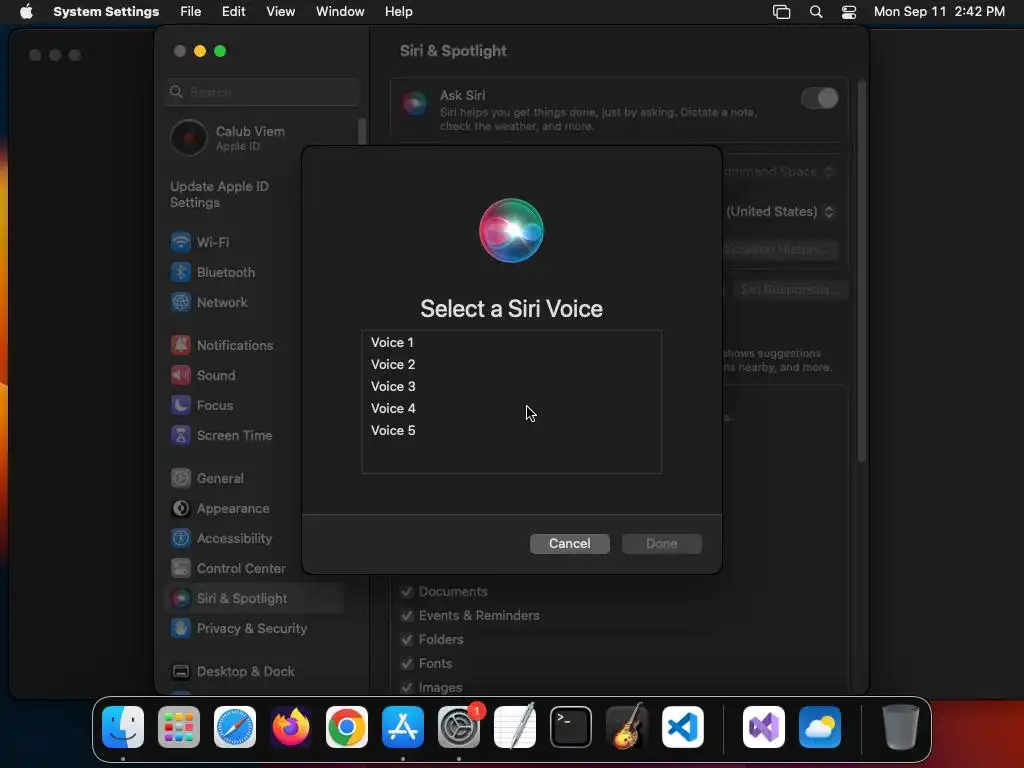The image size is (1024, 768).
Task: Open Finder from the Dock
Action: tap(123, 727)
